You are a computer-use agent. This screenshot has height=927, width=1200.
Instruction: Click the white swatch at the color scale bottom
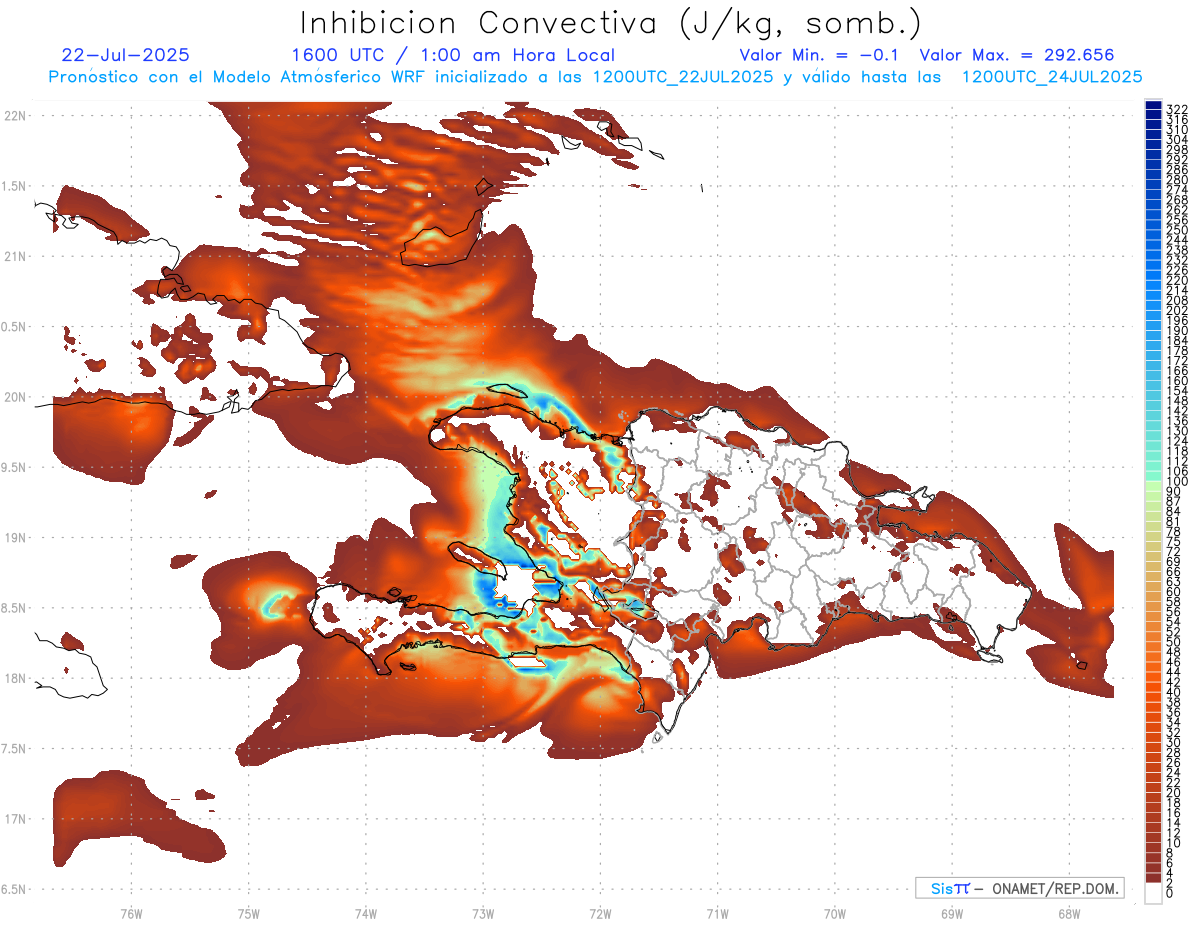1153,893
